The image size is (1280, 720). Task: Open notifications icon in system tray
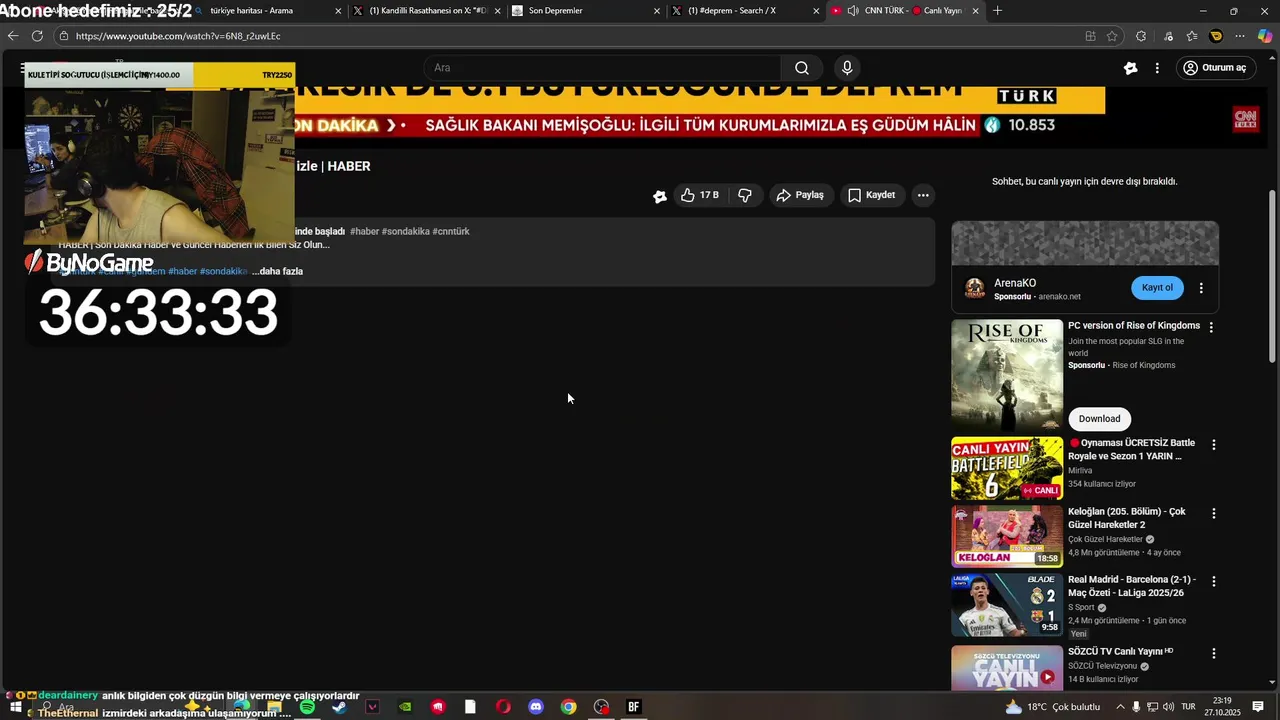point(1258,707)
